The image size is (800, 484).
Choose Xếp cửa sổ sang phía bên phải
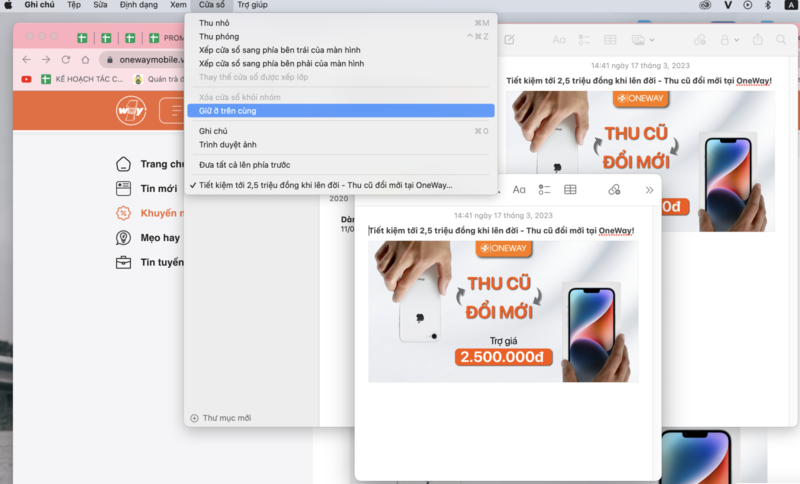point(341,64)
